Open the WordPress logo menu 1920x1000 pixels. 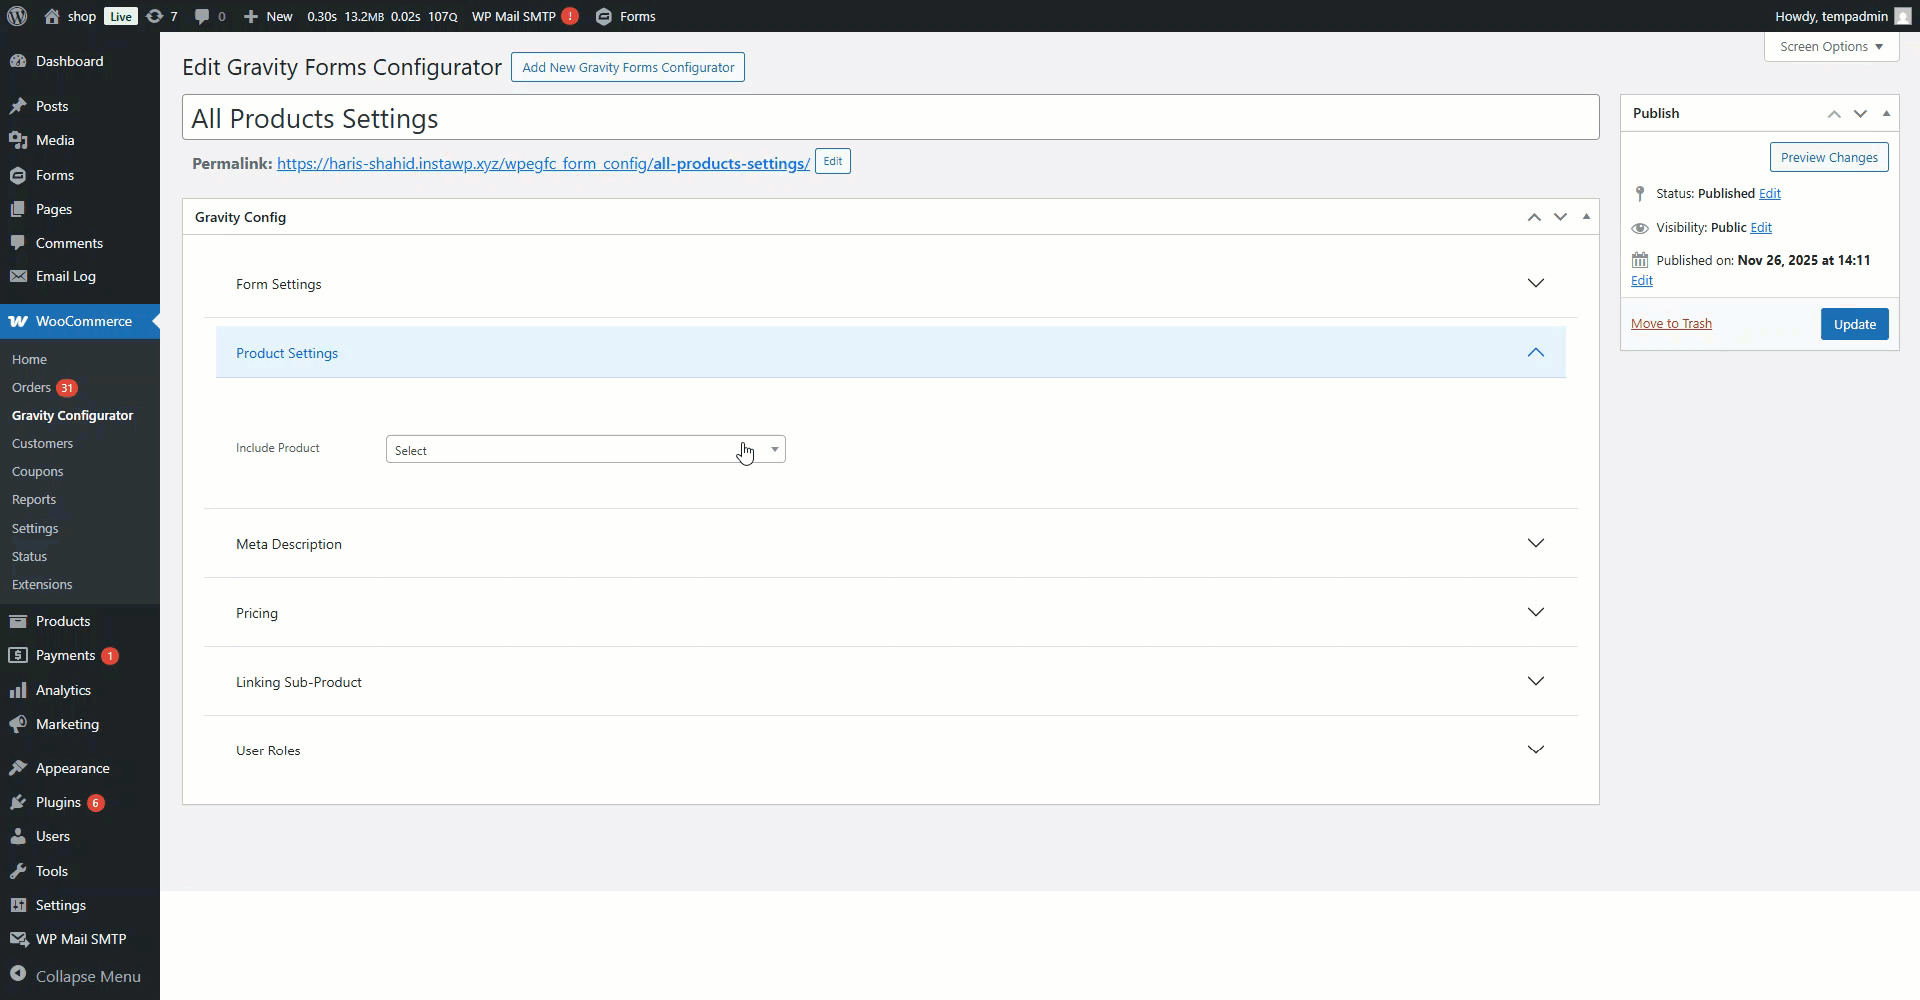17,16
